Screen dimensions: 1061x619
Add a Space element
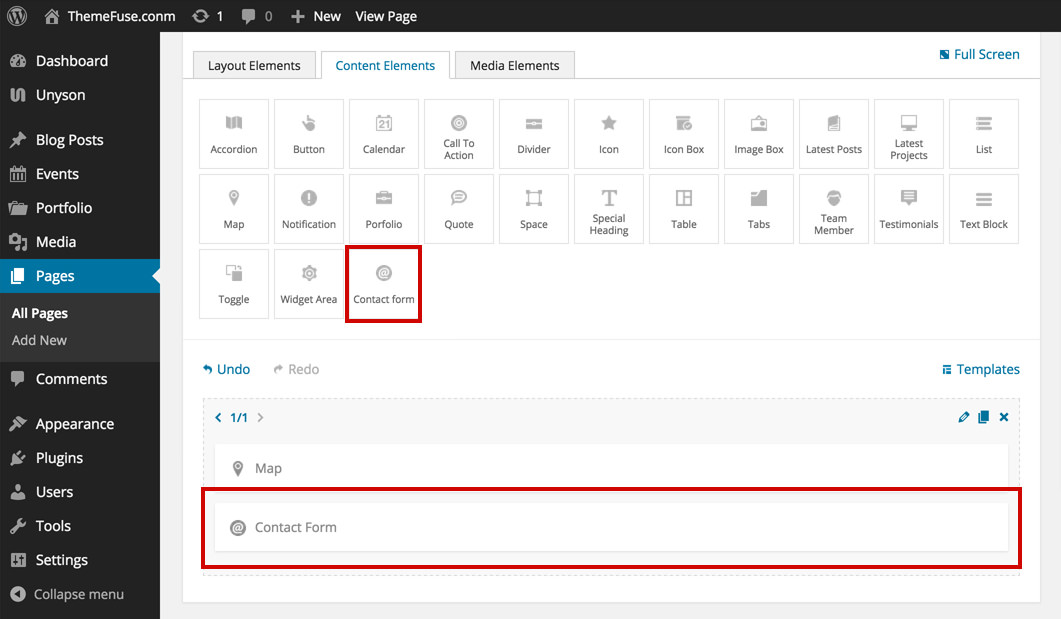(x=534, y=209)
